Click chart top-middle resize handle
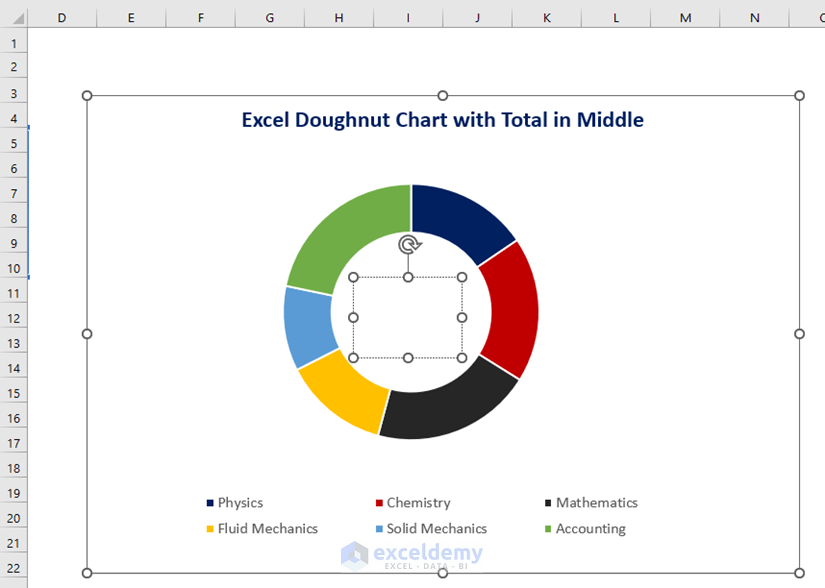 tap(443, 96)
